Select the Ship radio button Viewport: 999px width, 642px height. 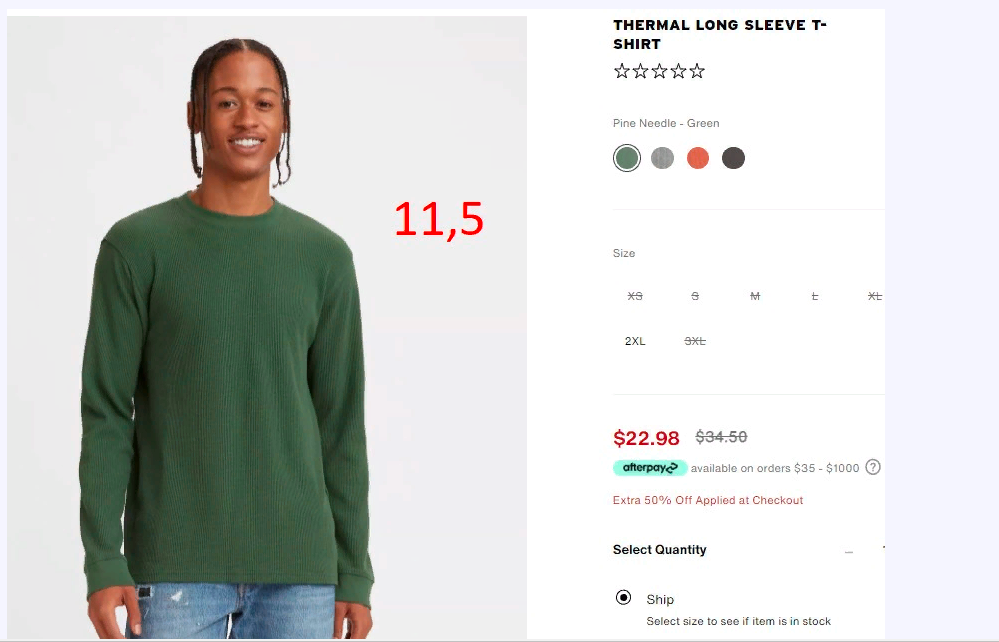pos(623,597)
